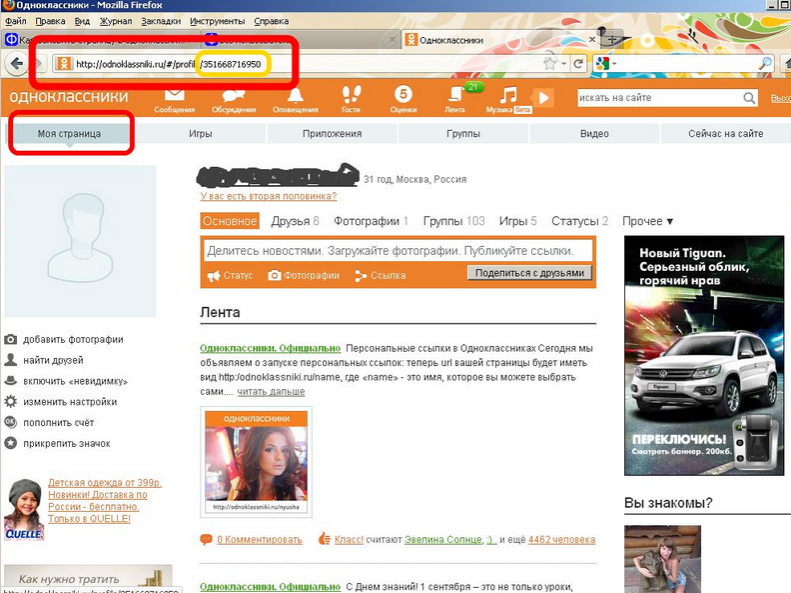This screenshot has height=593, width=791.
Task: Select the Группы navigation tab
Action: pyautogui.click(x=463, y=134)
